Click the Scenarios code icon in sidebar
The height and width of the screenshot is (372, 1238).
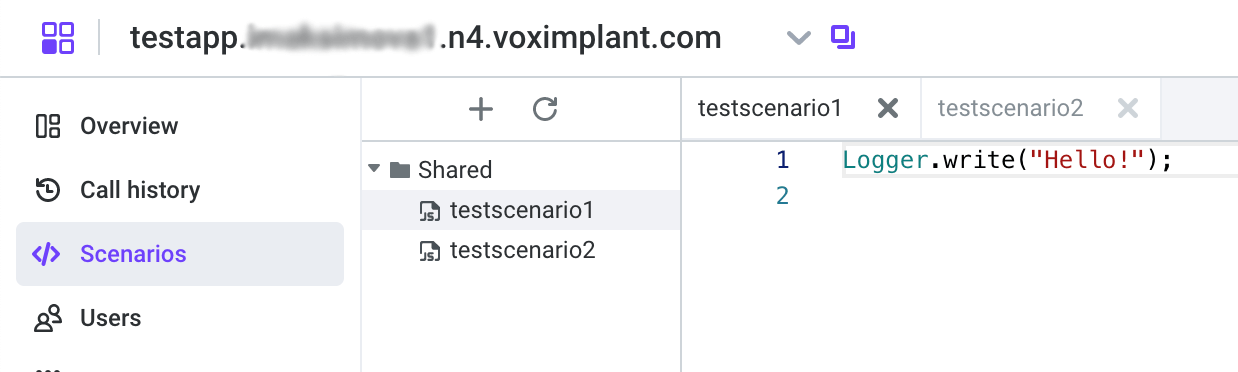click(x=46, y=254)
